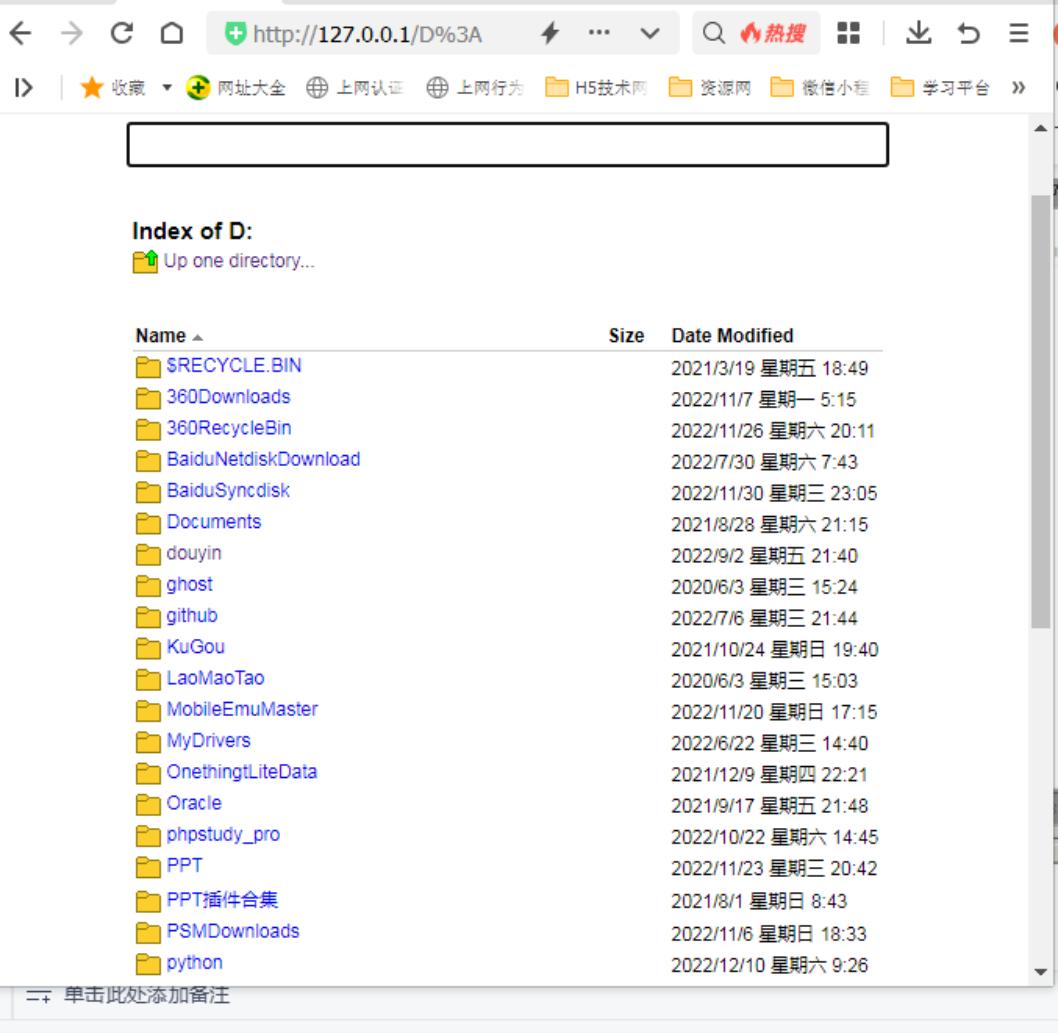Click the page scrollbar down arrow
Viewport: 1058px width, 1034px height.
tap(1040, 971)
